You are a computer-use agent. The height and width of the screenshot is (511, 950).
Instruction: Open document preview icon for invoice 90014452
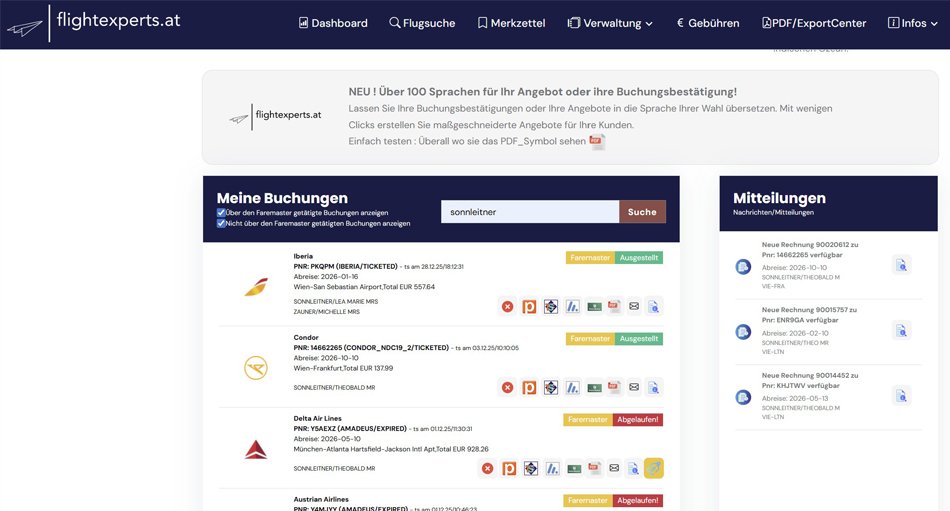point(901,396)
